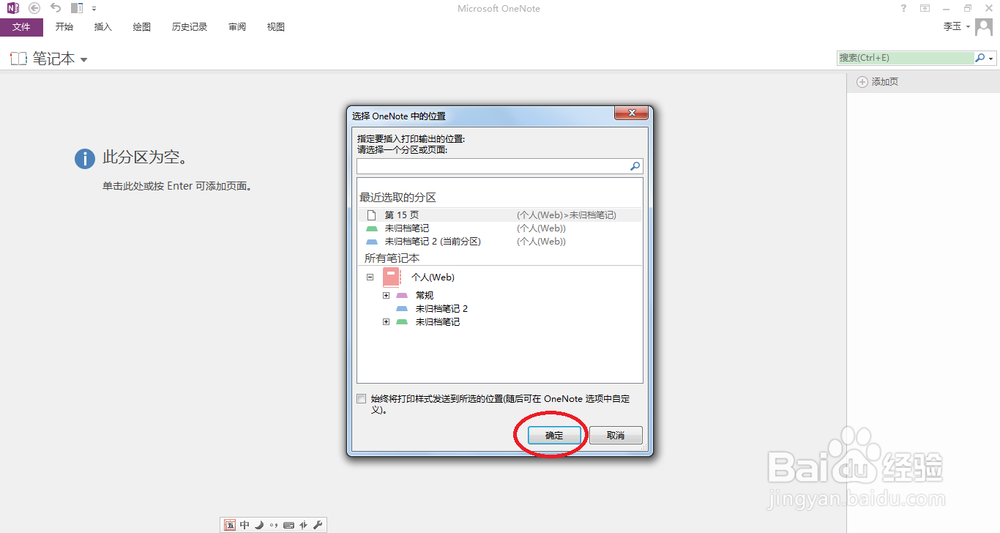Click the page icon beside 第 15 页
This screenshot has width=1000, height=533.
point(372,215)
